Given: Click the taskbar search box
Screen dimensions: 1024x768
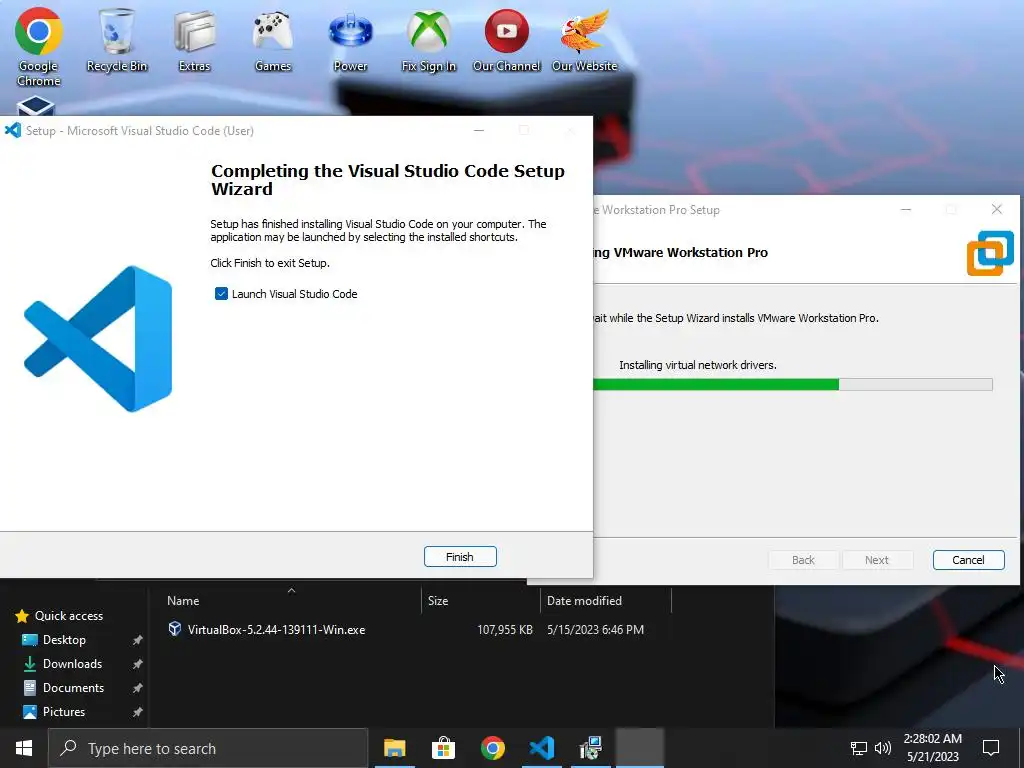Looking at the screenshot, I should tap(208, 748).
